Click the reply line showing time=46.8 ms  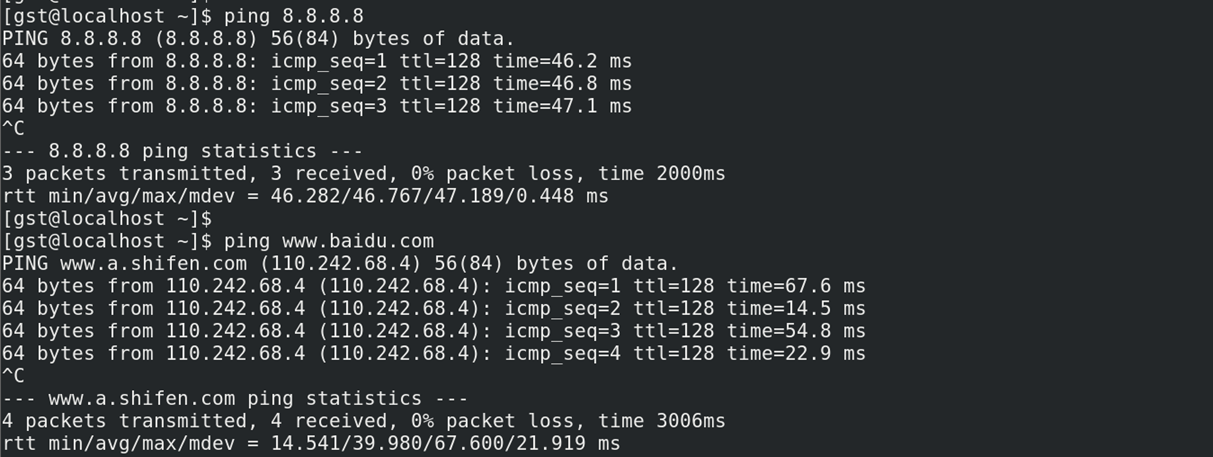click(x=316, y=84)
